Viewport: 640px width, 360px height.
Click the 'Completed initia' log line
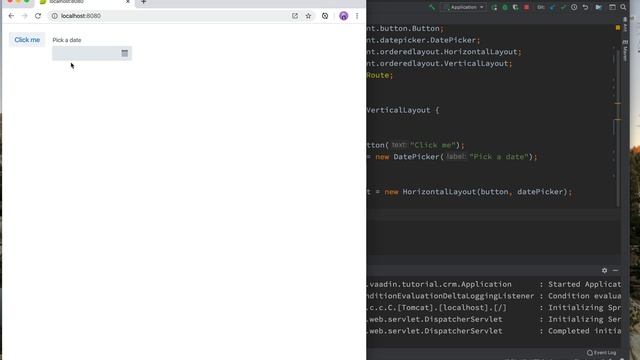pos(584,331)
